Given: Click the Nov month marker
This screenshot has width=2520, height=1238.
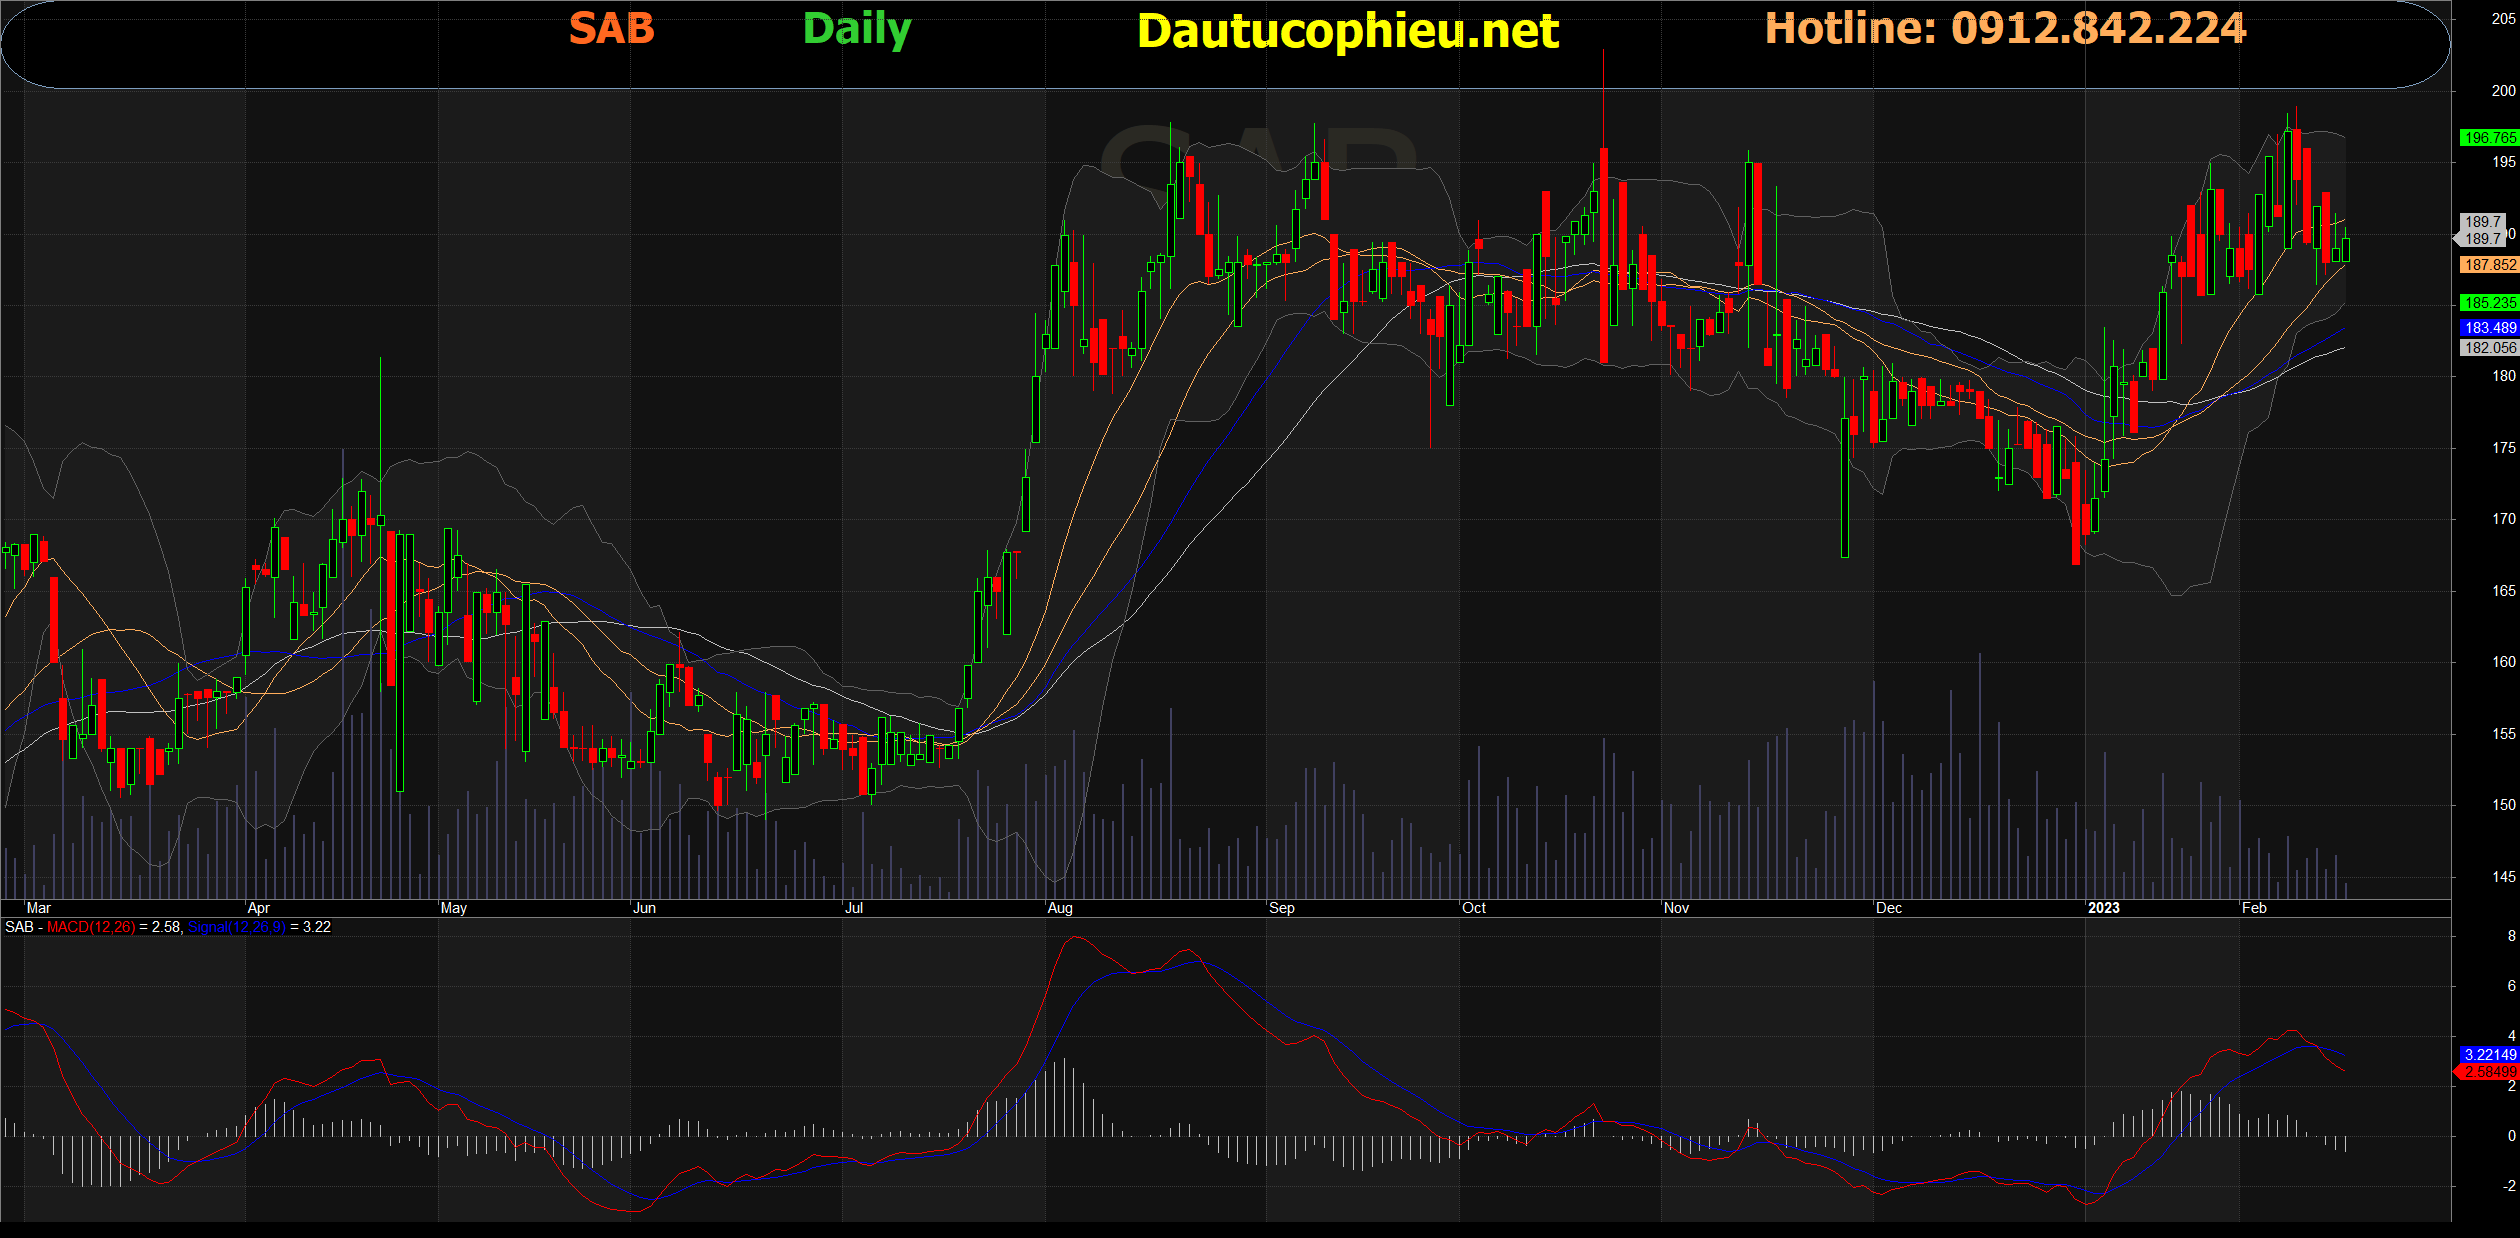Looking at the screenshot, I should [x=1676, y=908].
